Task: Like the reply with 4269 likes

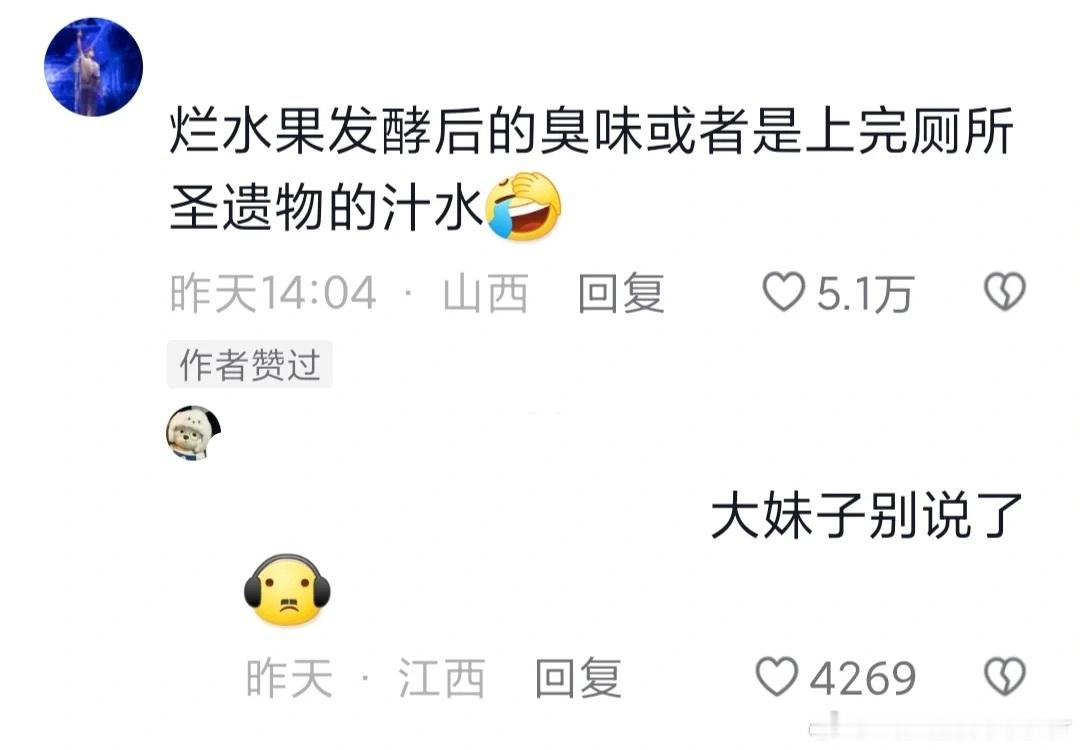Action: [776, 676]
